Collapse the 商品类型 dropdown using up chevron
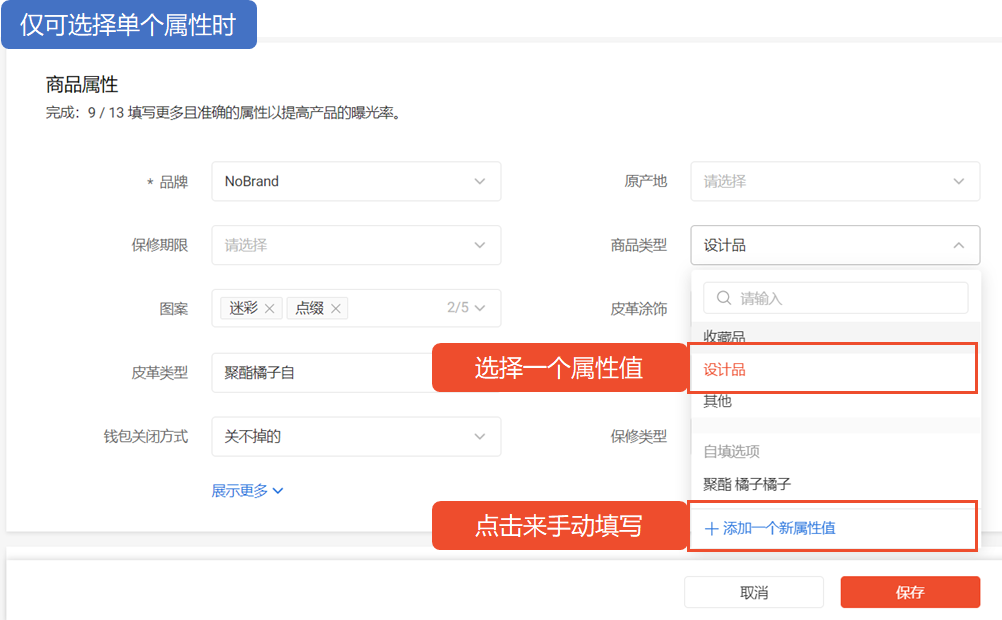Viewport: 1002px width, 620px height. pos(958,245)
